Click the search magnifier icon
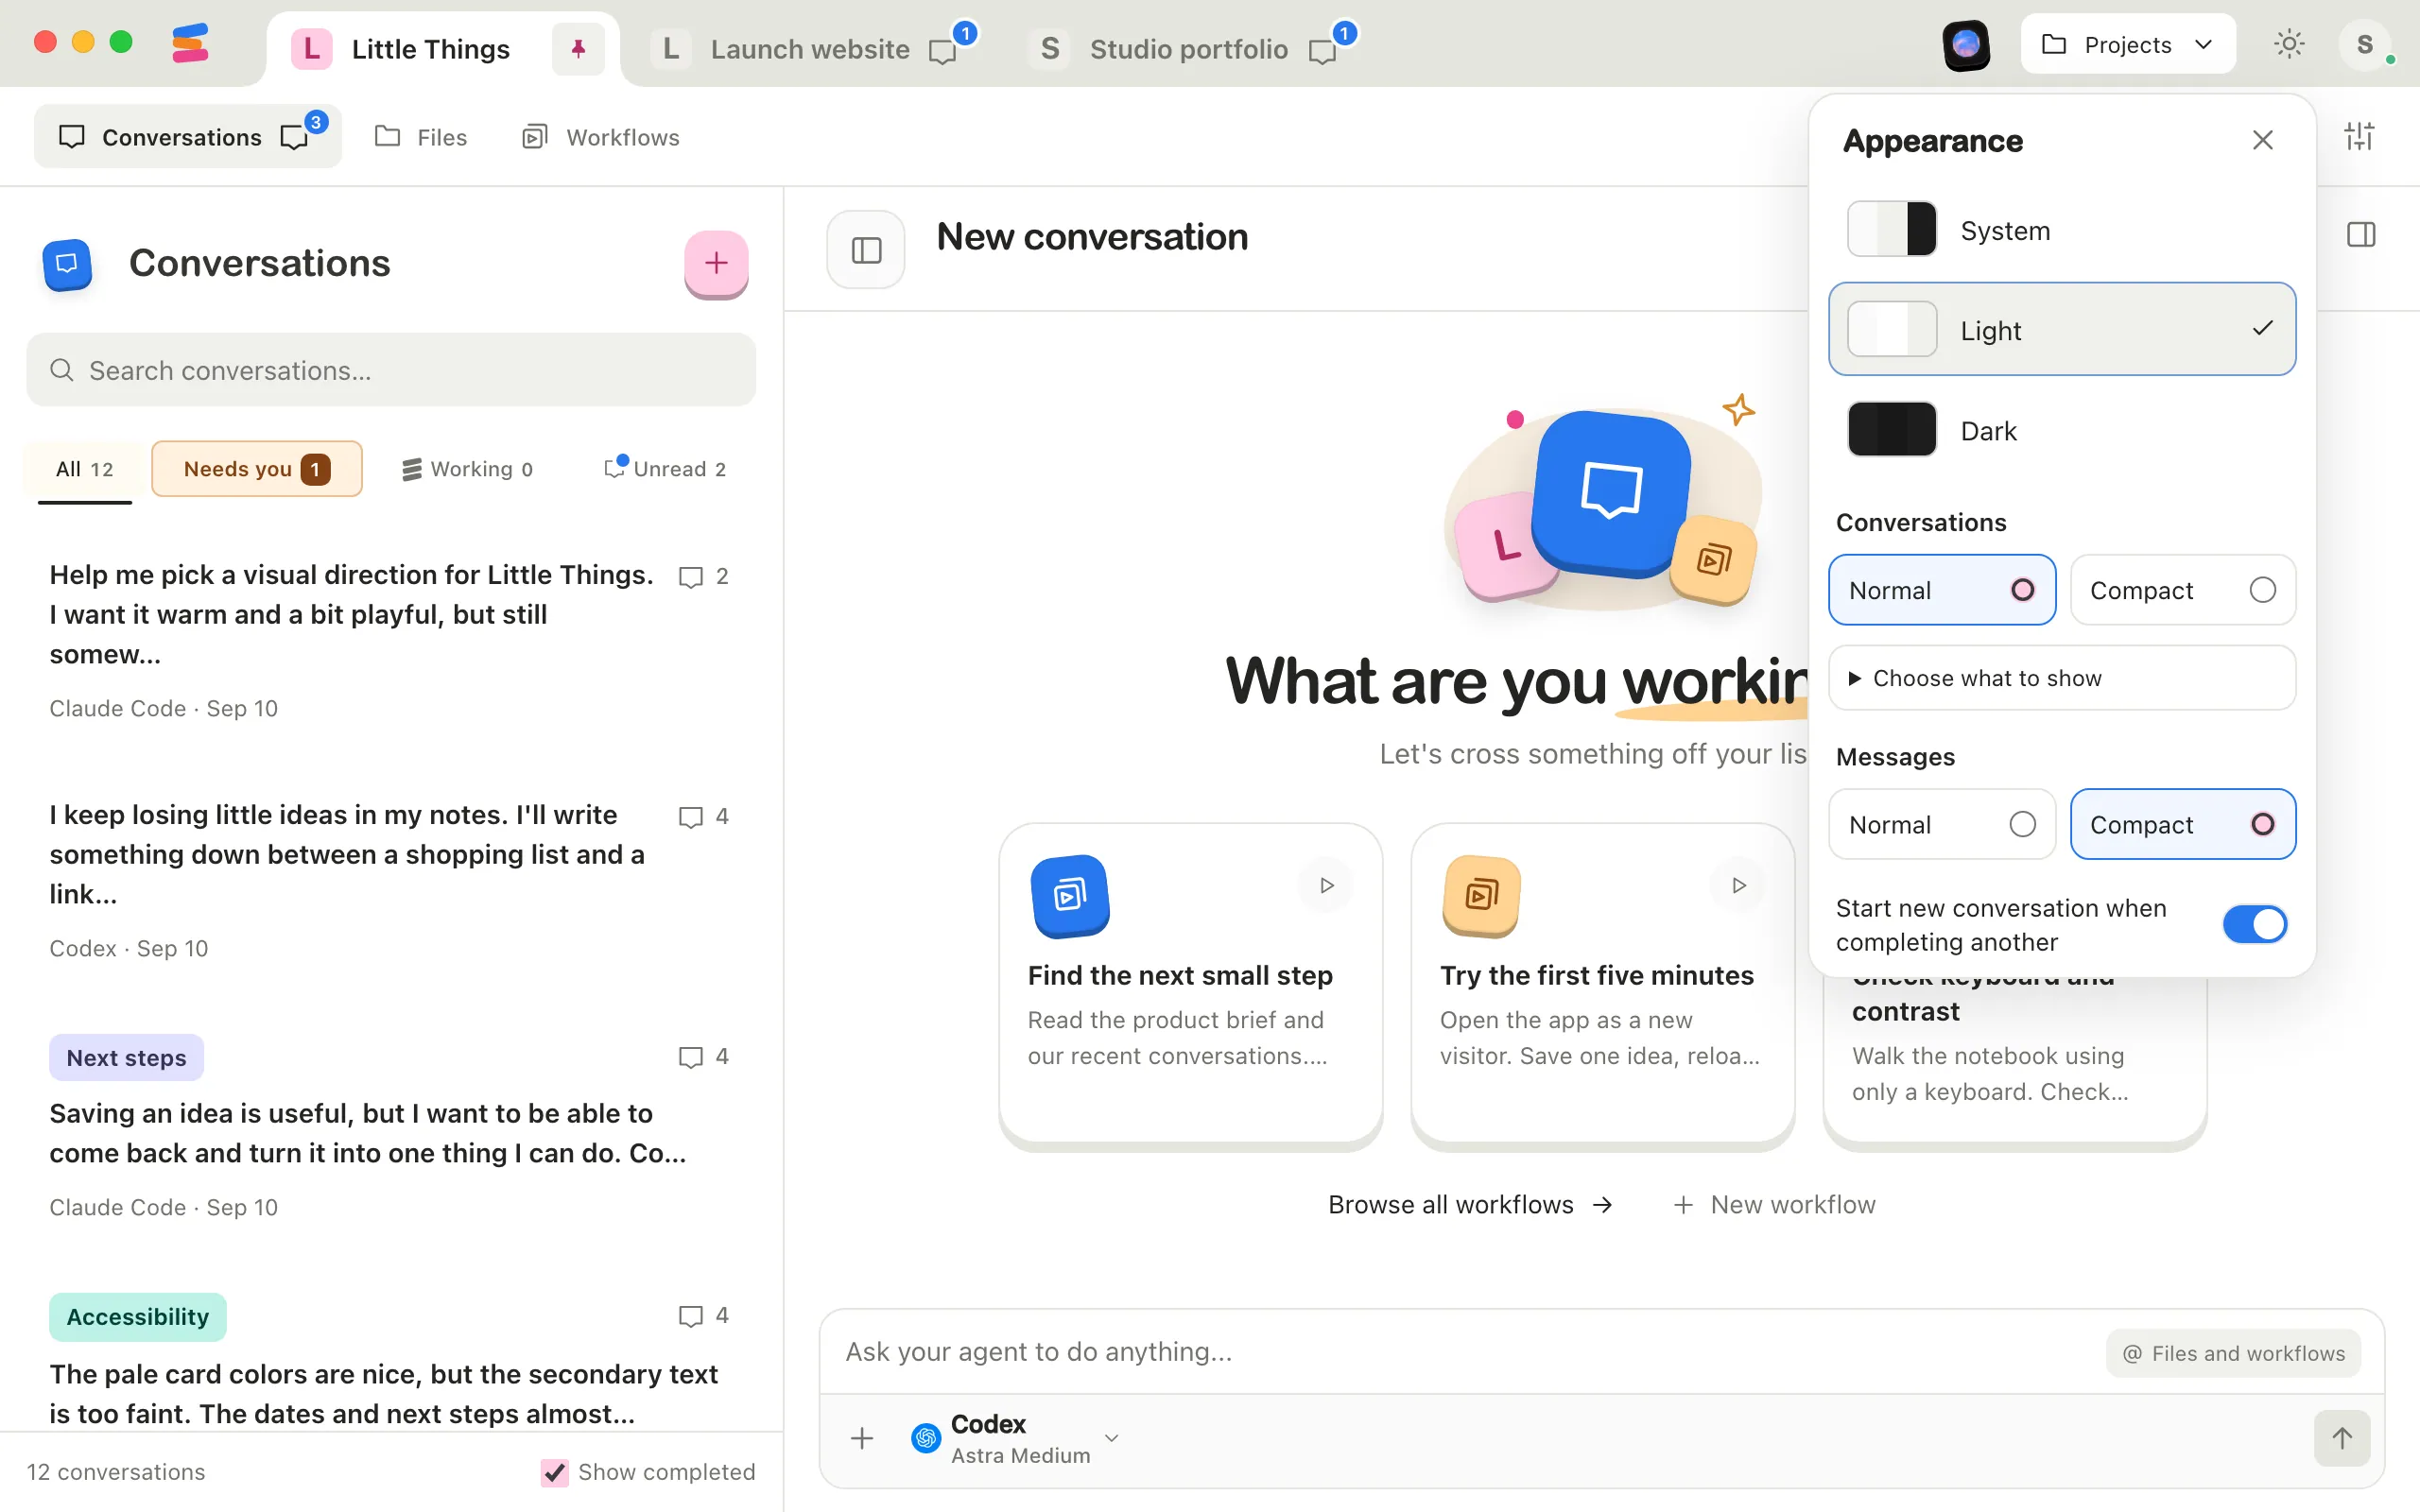Screen dimensions: 2420x1512 pyautogui.click(x=62, y=371)
